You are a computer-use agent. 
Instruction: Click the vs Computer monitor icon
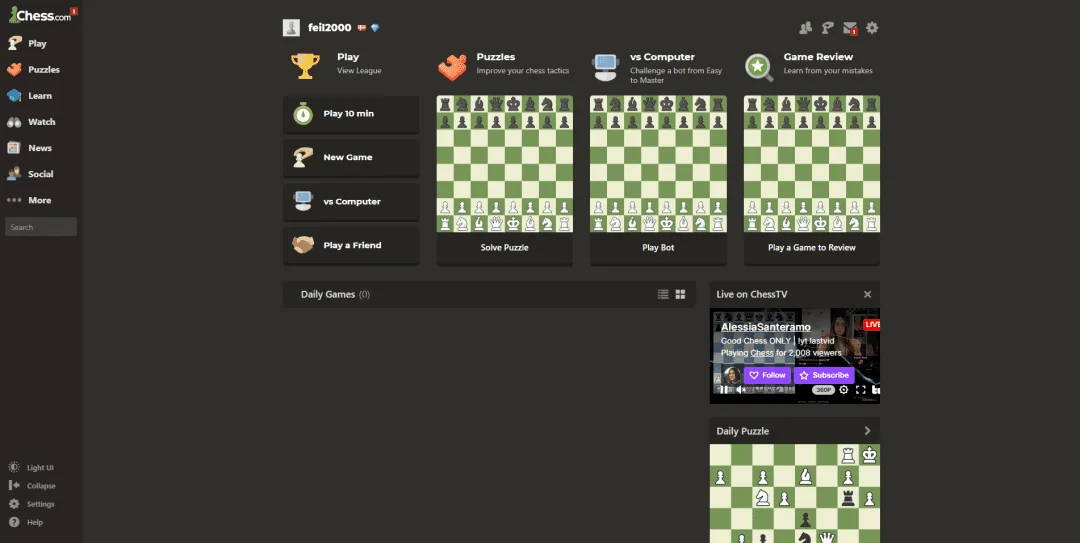tap(605, 68)
